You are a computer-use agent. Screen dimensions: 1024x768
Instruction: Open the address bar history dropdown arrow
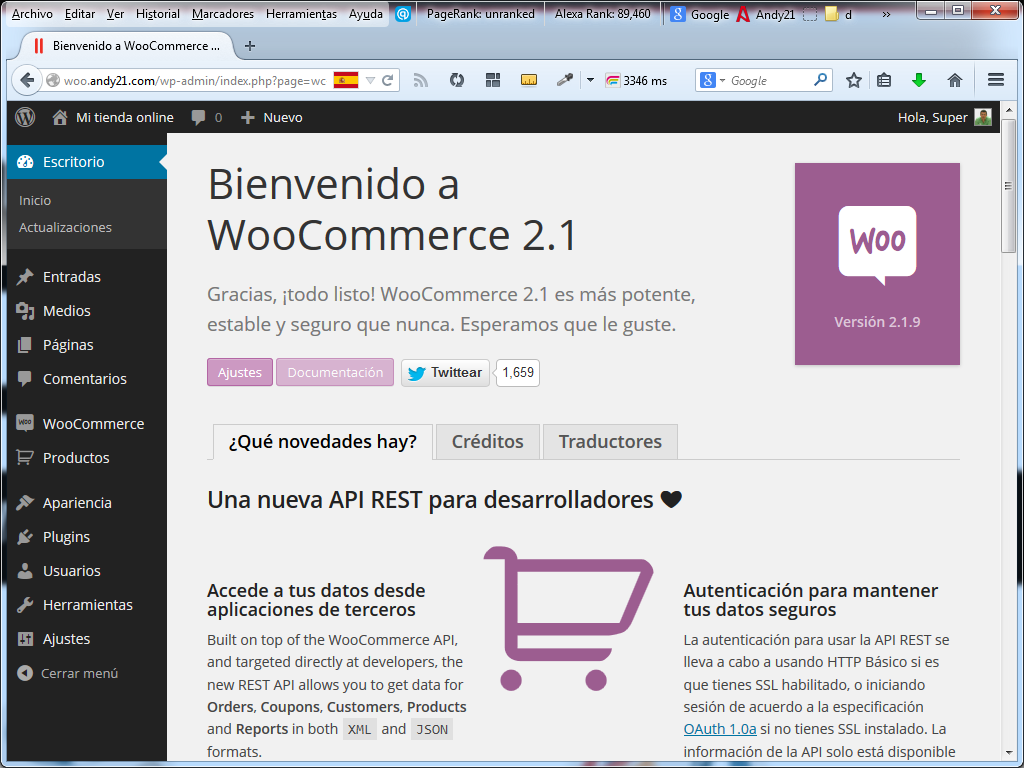pos(370,80)
